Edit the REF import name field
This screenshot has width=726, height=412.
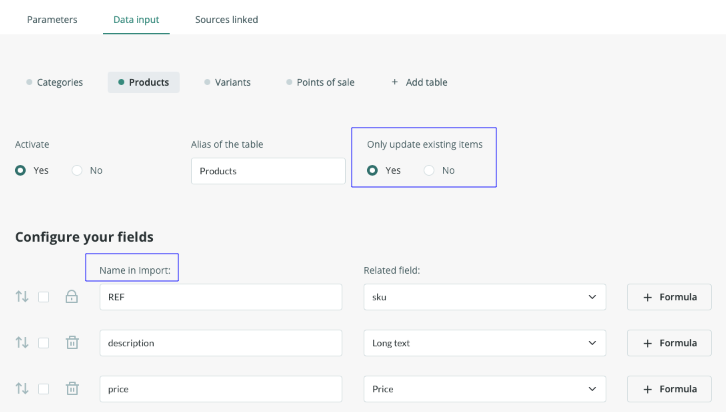click(221, 297)
